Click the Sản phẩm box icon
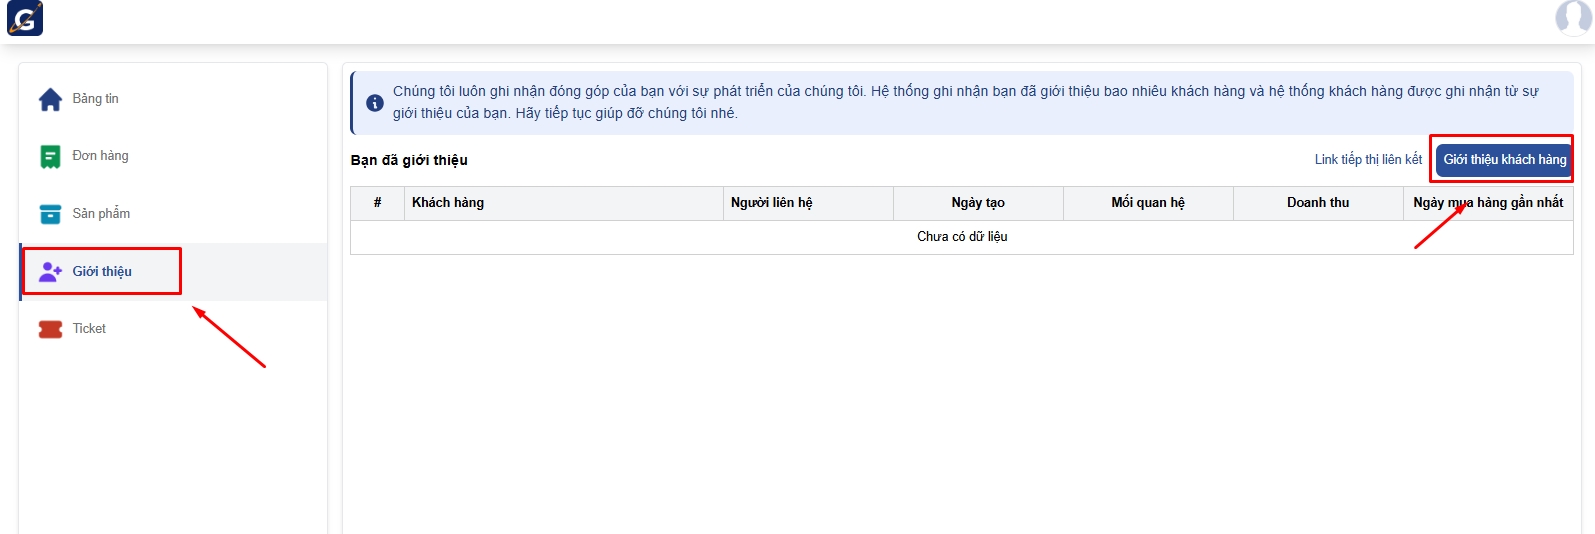 (x=50, y=214)
